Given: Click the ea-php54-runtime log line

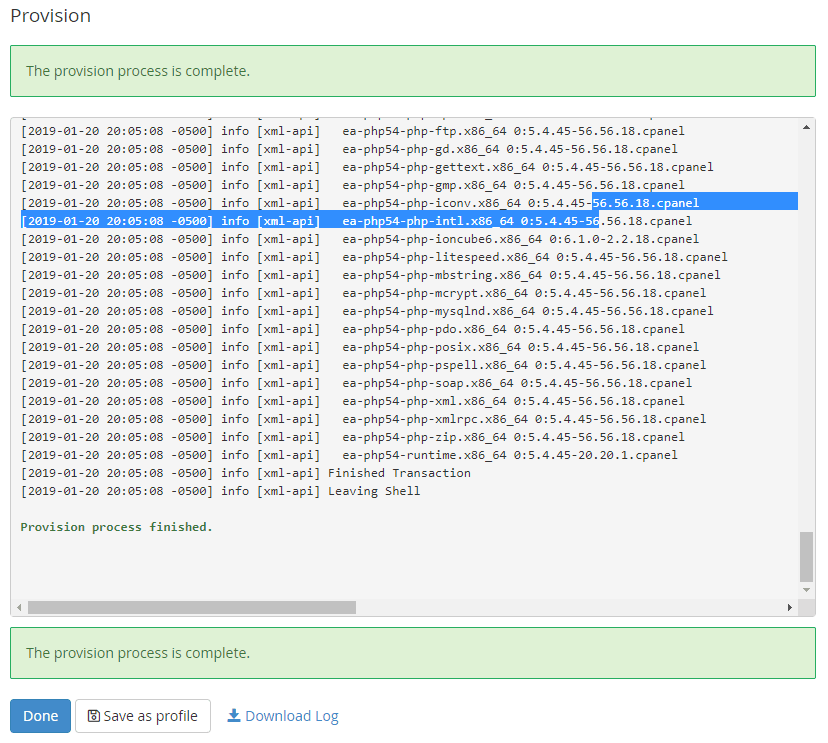Looking at the screenshot, I should pos(349,455).
